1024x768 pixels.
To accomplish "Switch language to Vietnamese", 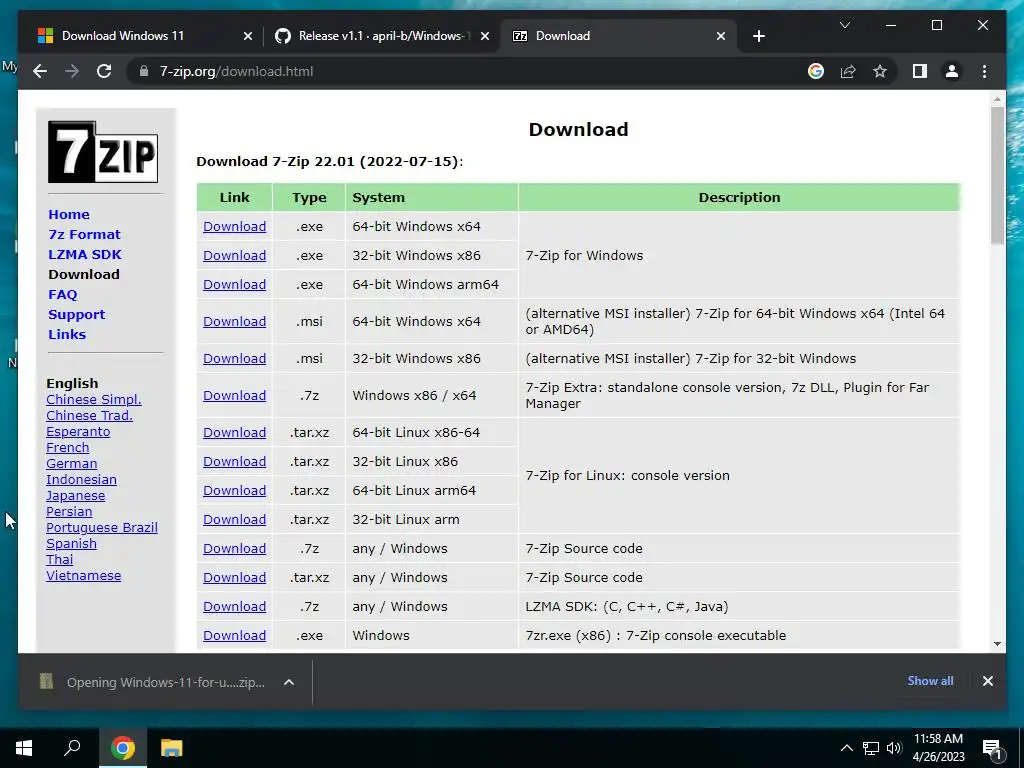I will tap(84, 575).
